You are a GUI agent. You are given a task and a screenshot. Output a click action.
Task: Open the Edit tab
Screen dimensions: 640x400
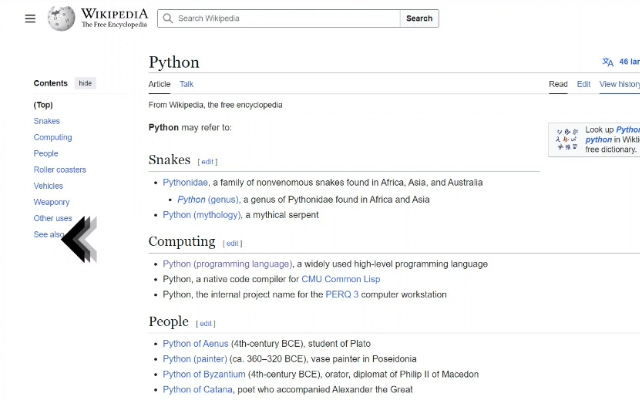(x=584, y=84)
